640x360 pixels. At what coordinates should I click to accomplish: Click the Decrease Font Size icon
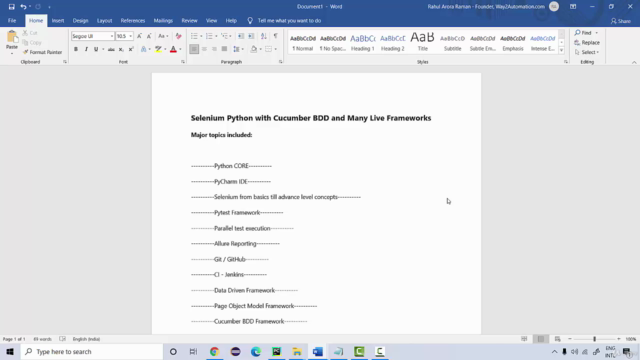(149, 36)
